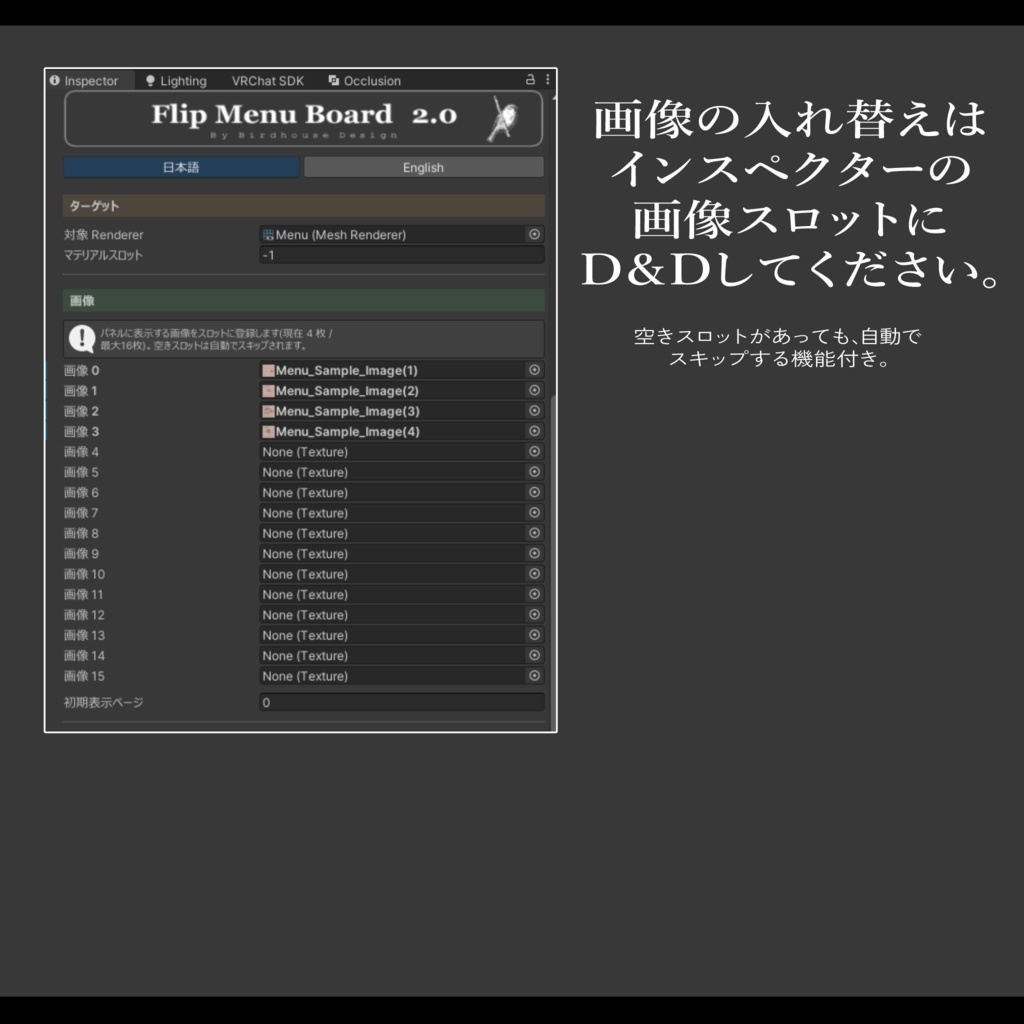Open texture picker for 画像 12
The image size is (1024, 1024).
(534, 615)
